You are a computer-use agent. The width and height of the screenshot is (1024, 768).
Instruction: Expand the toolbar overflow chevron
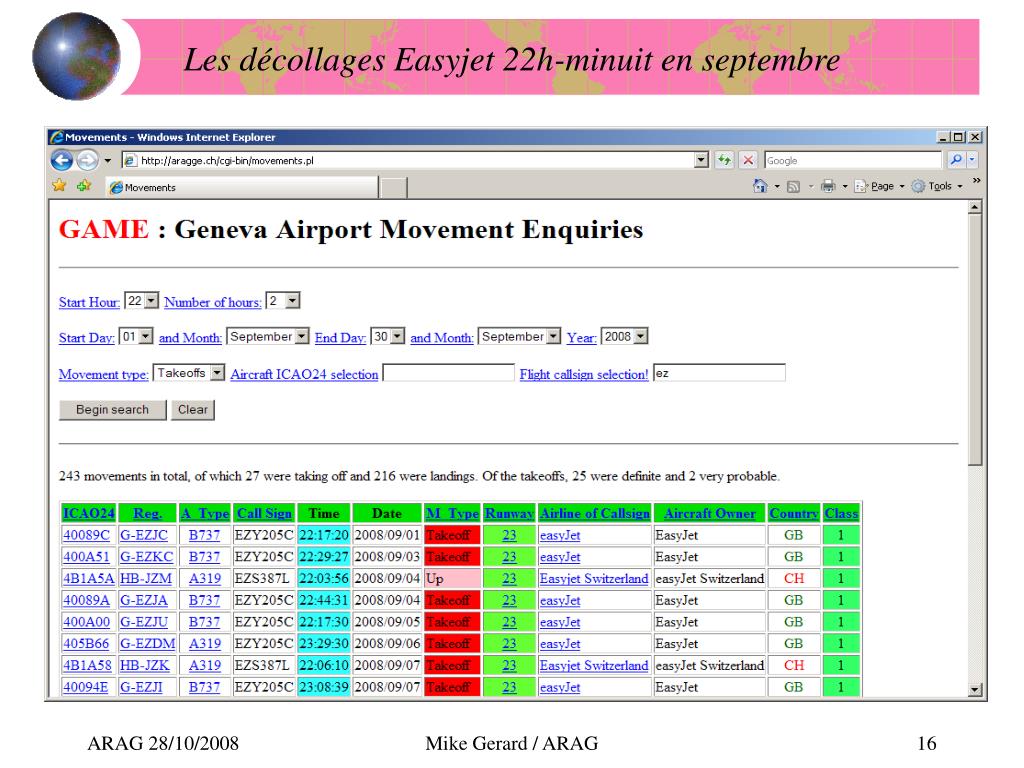pos(976,180)
